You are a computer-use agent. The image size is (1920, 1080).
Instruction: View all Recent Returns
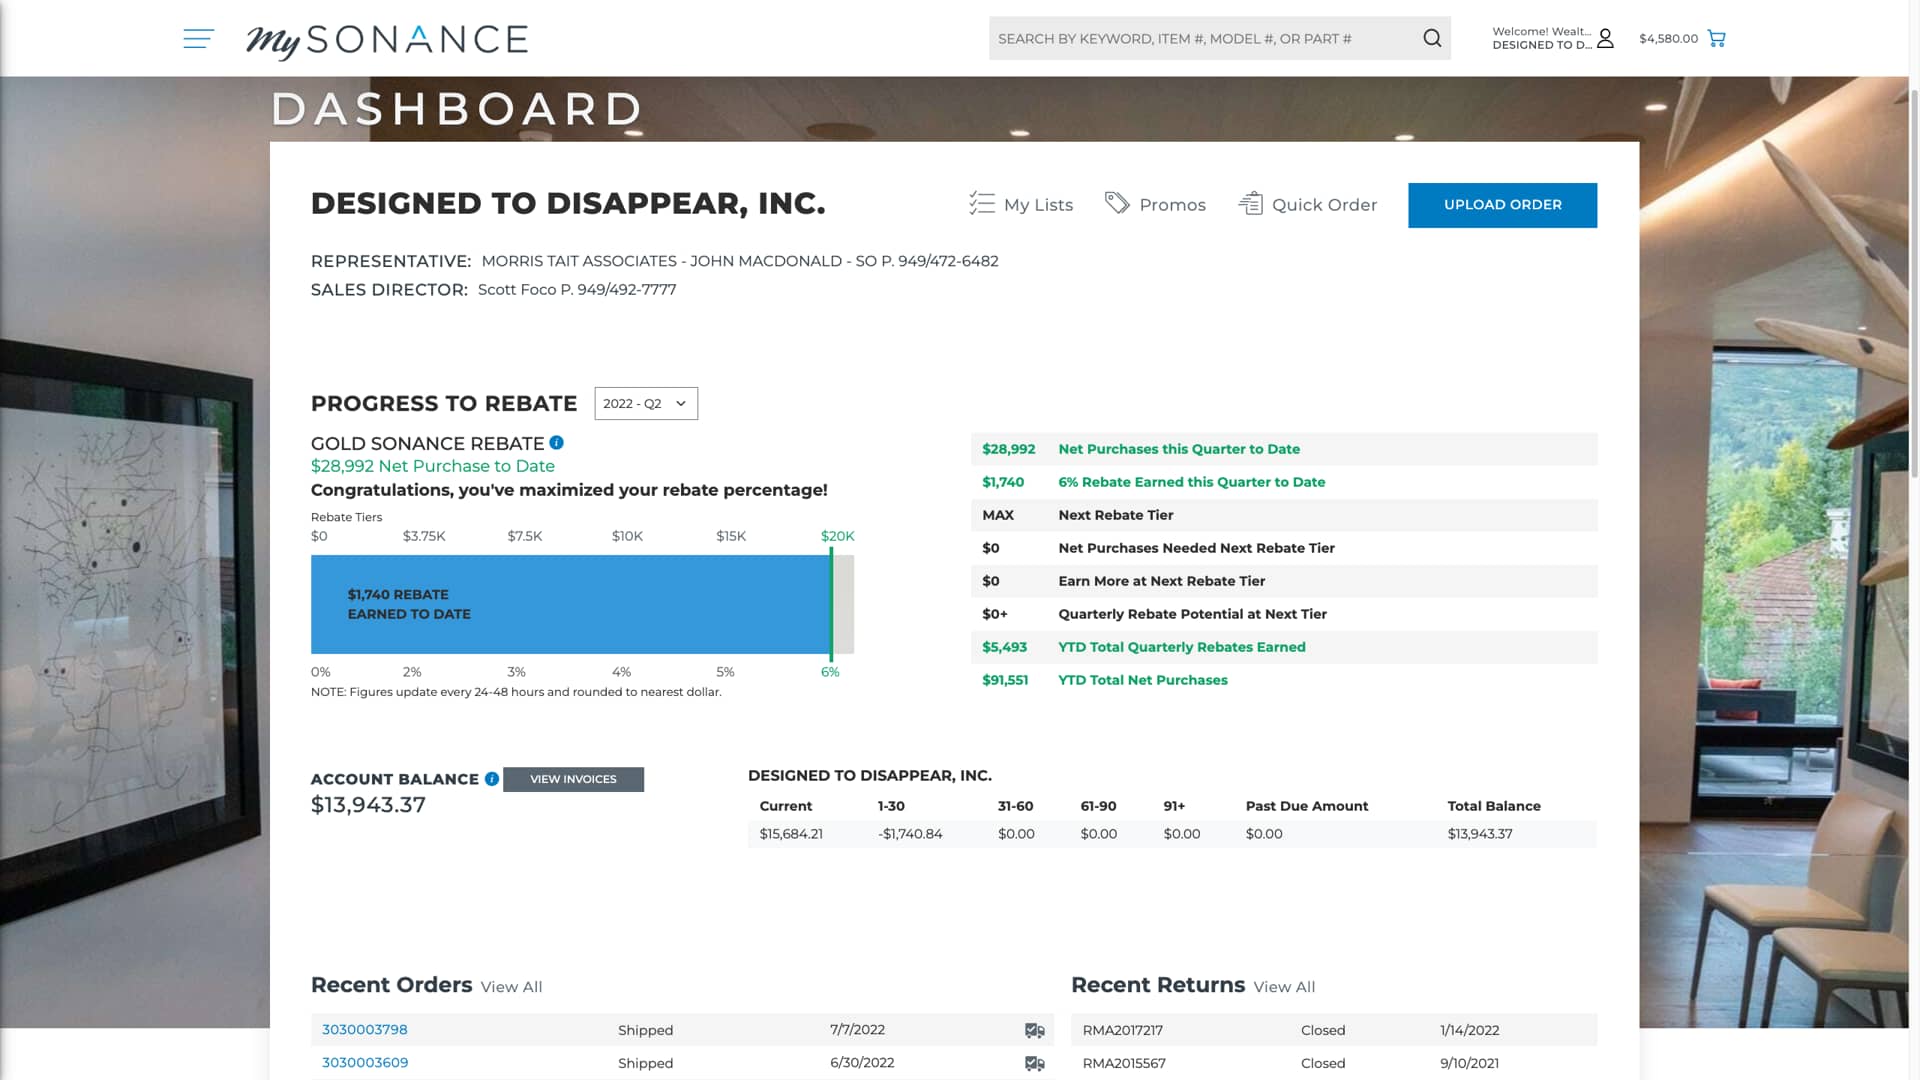(x=1284, y=987)
